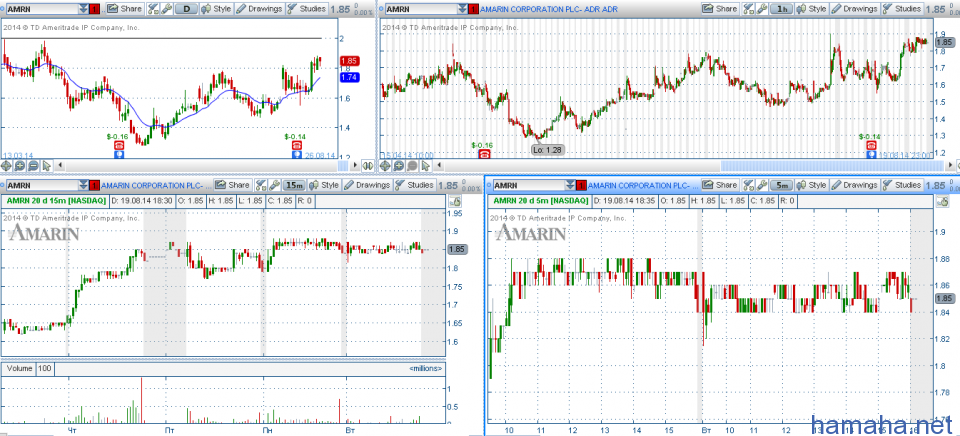Change the D timeframe on the daily chart
Image resolution: width=960 pixels, height=436 pixels.
pyautogui.click(x=187, y=9)
